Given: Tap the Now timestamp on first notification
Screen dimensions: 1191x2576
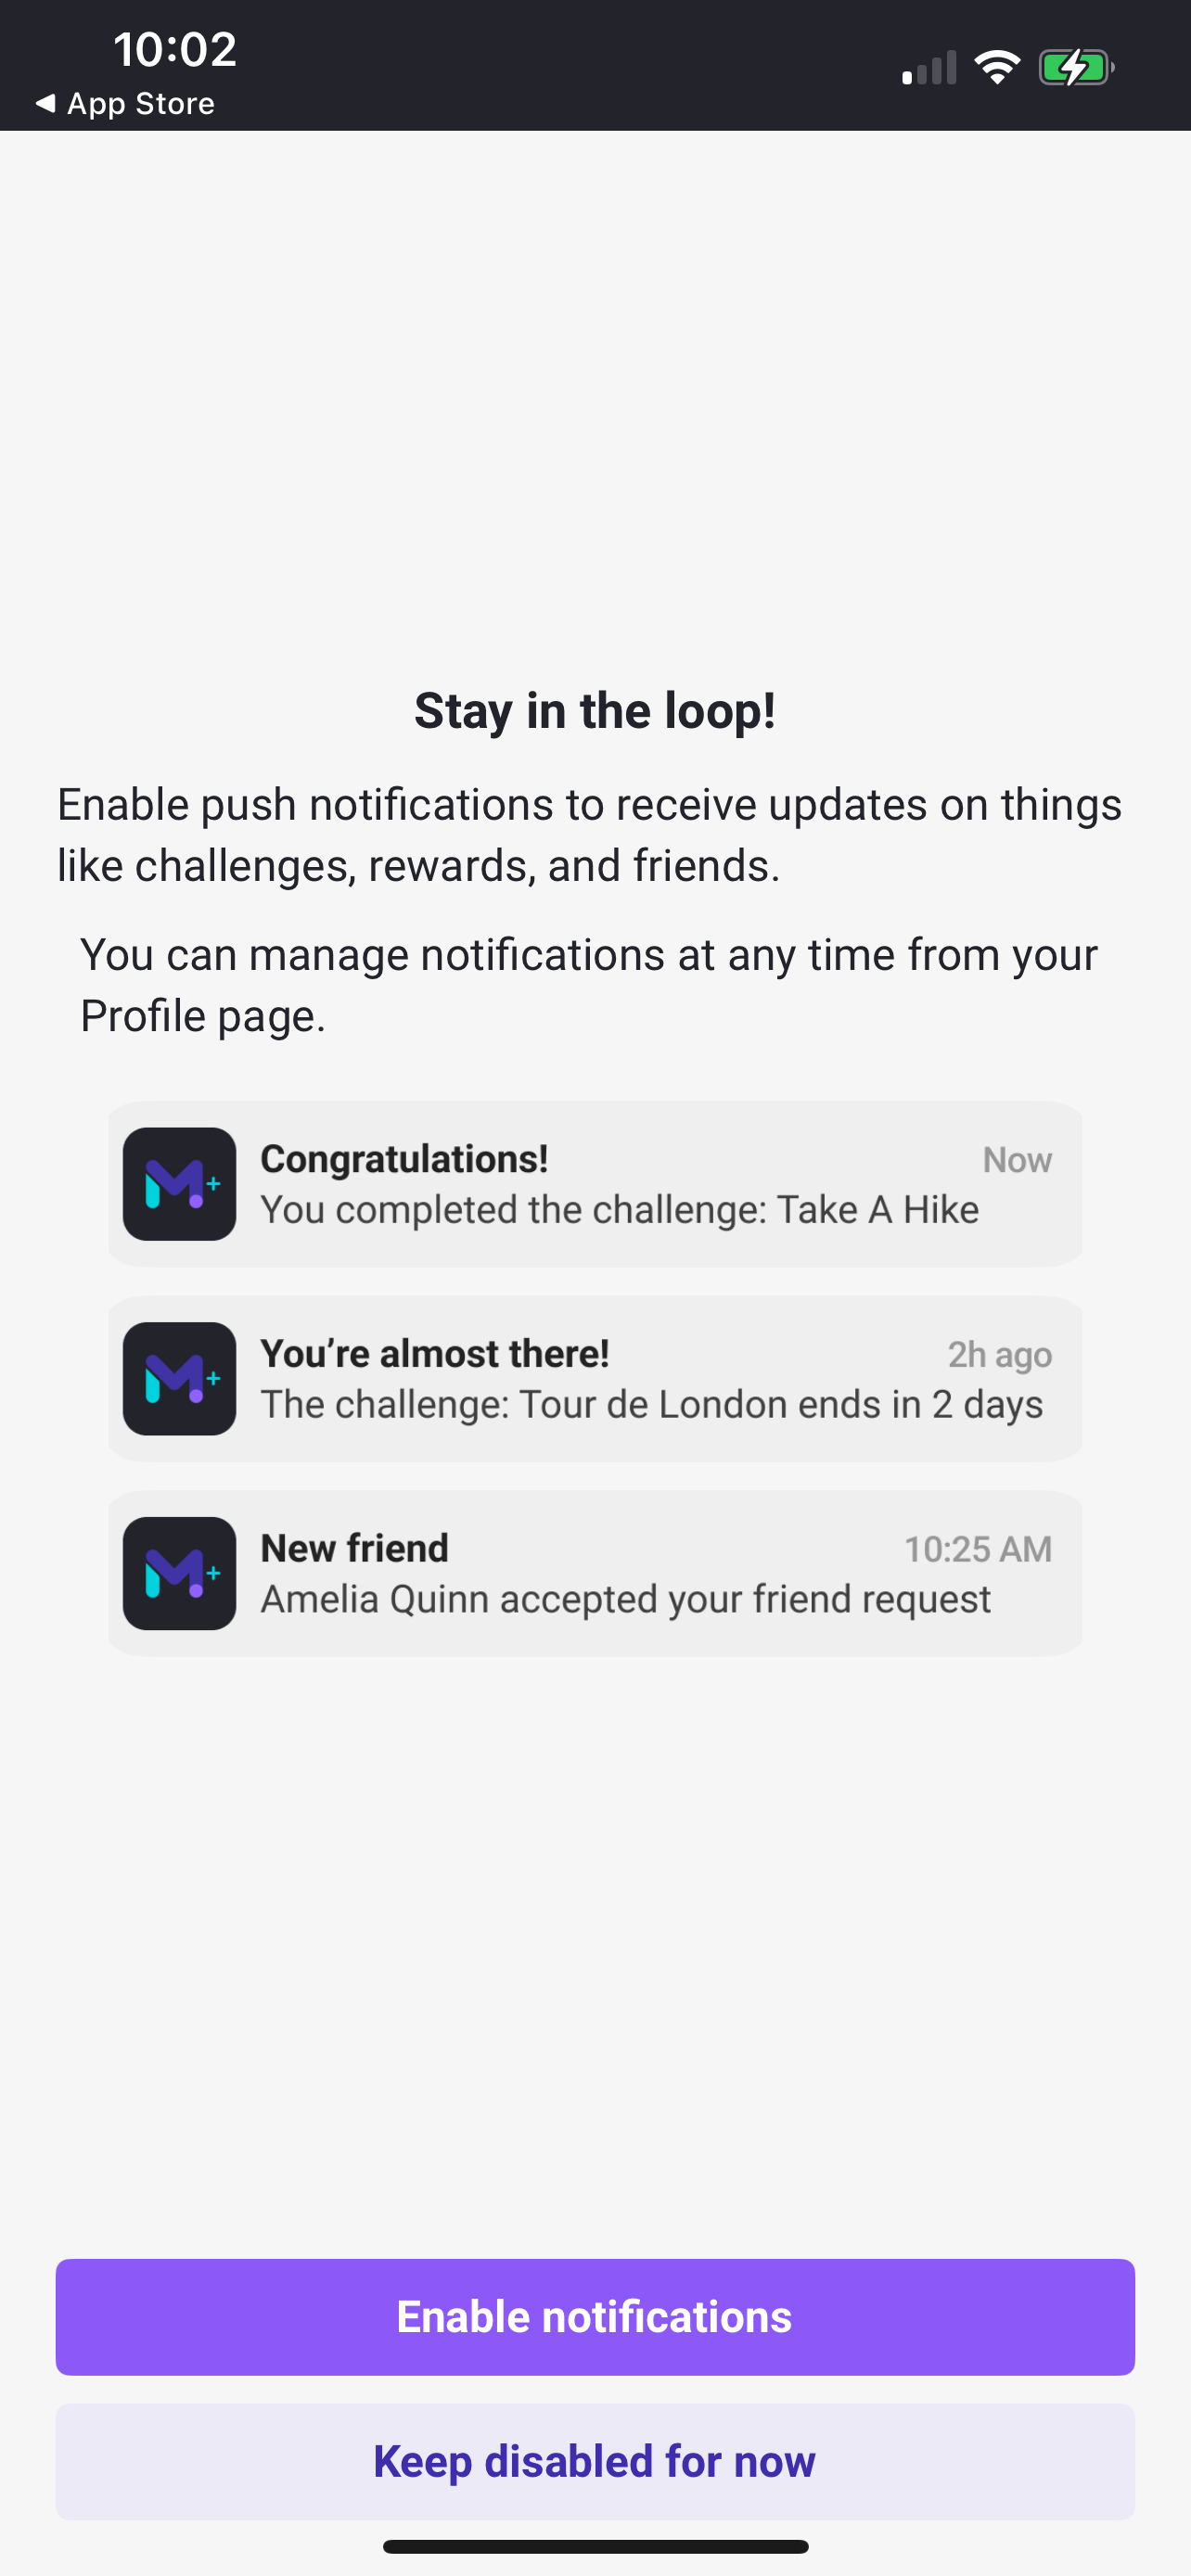Looking at the screenshot, I should click(x=1017, y=1160).
